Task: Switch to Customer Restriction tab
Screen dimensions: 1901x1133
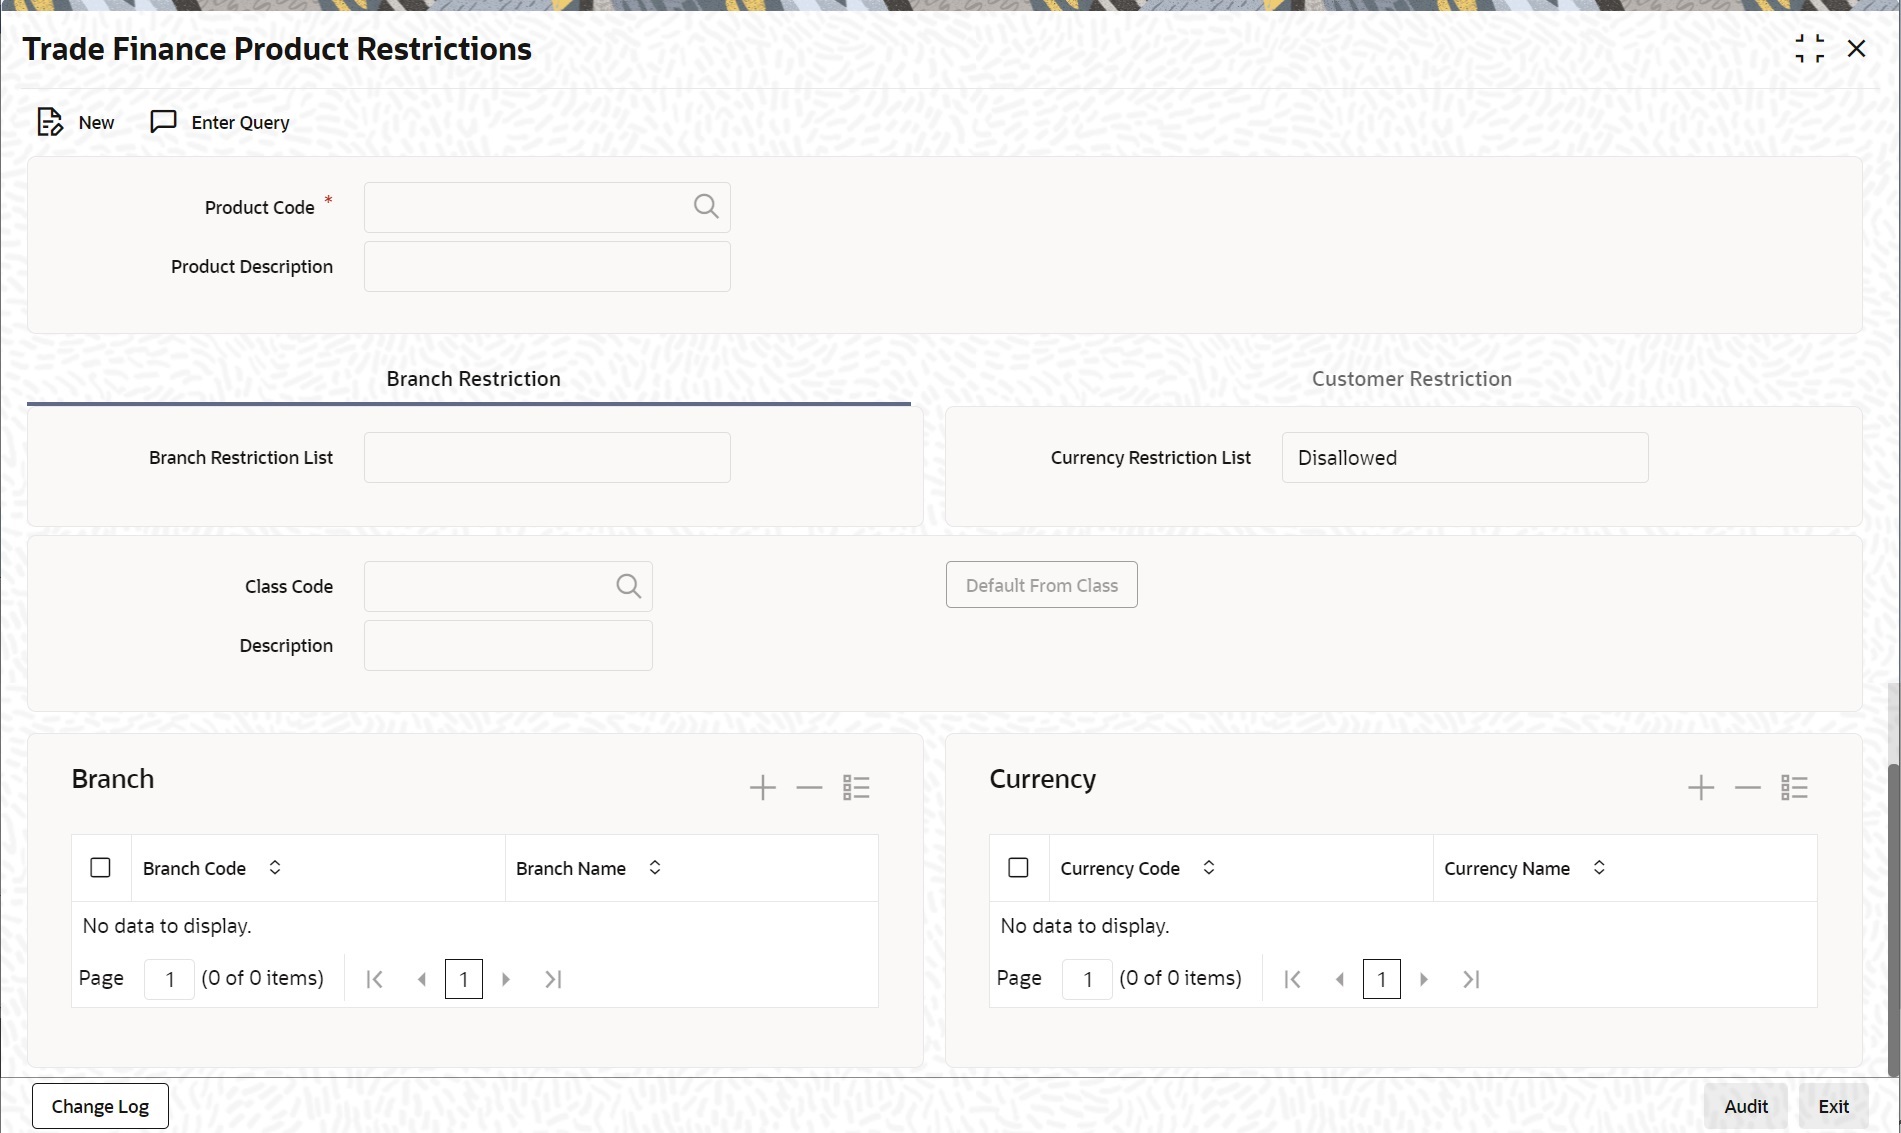Action: [1411, 379]
